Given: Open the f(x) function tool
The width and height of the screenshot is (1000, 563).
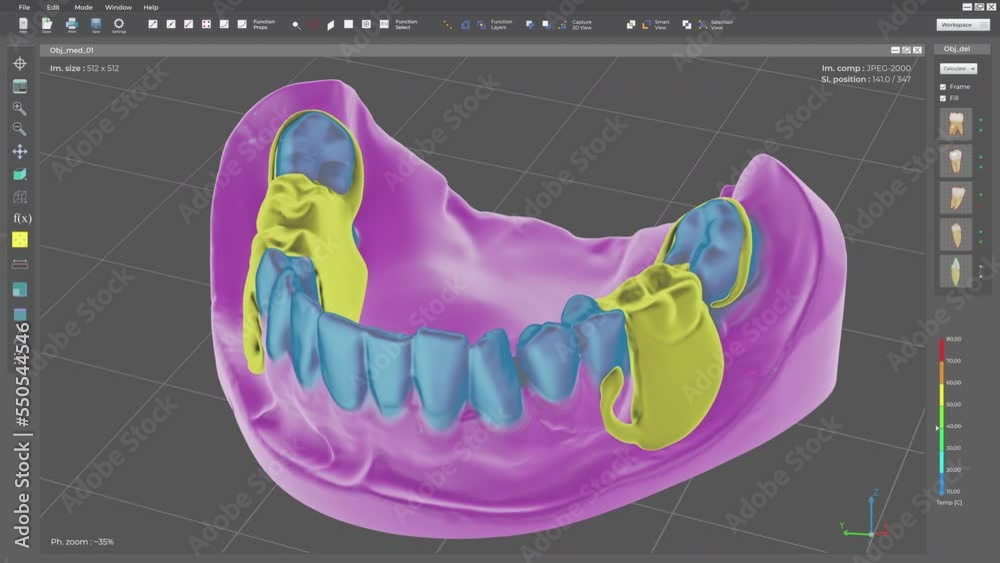Looking at the screenshot, I should [x=22, y=218].
